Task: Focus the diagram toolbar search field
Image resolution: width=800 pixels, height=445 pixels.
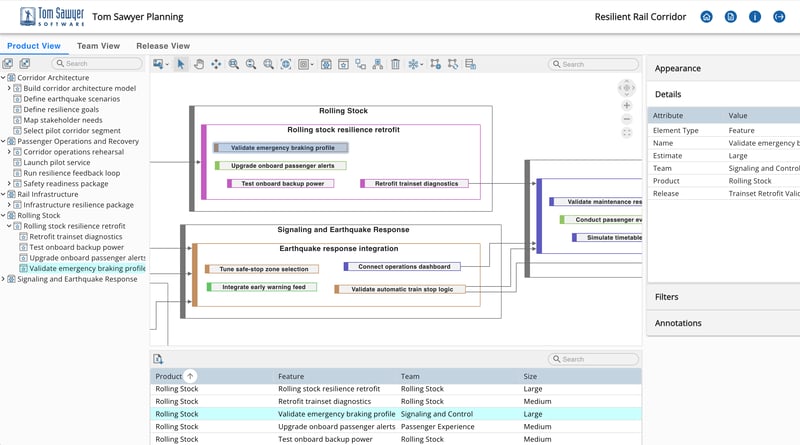Action: point(593,64)
